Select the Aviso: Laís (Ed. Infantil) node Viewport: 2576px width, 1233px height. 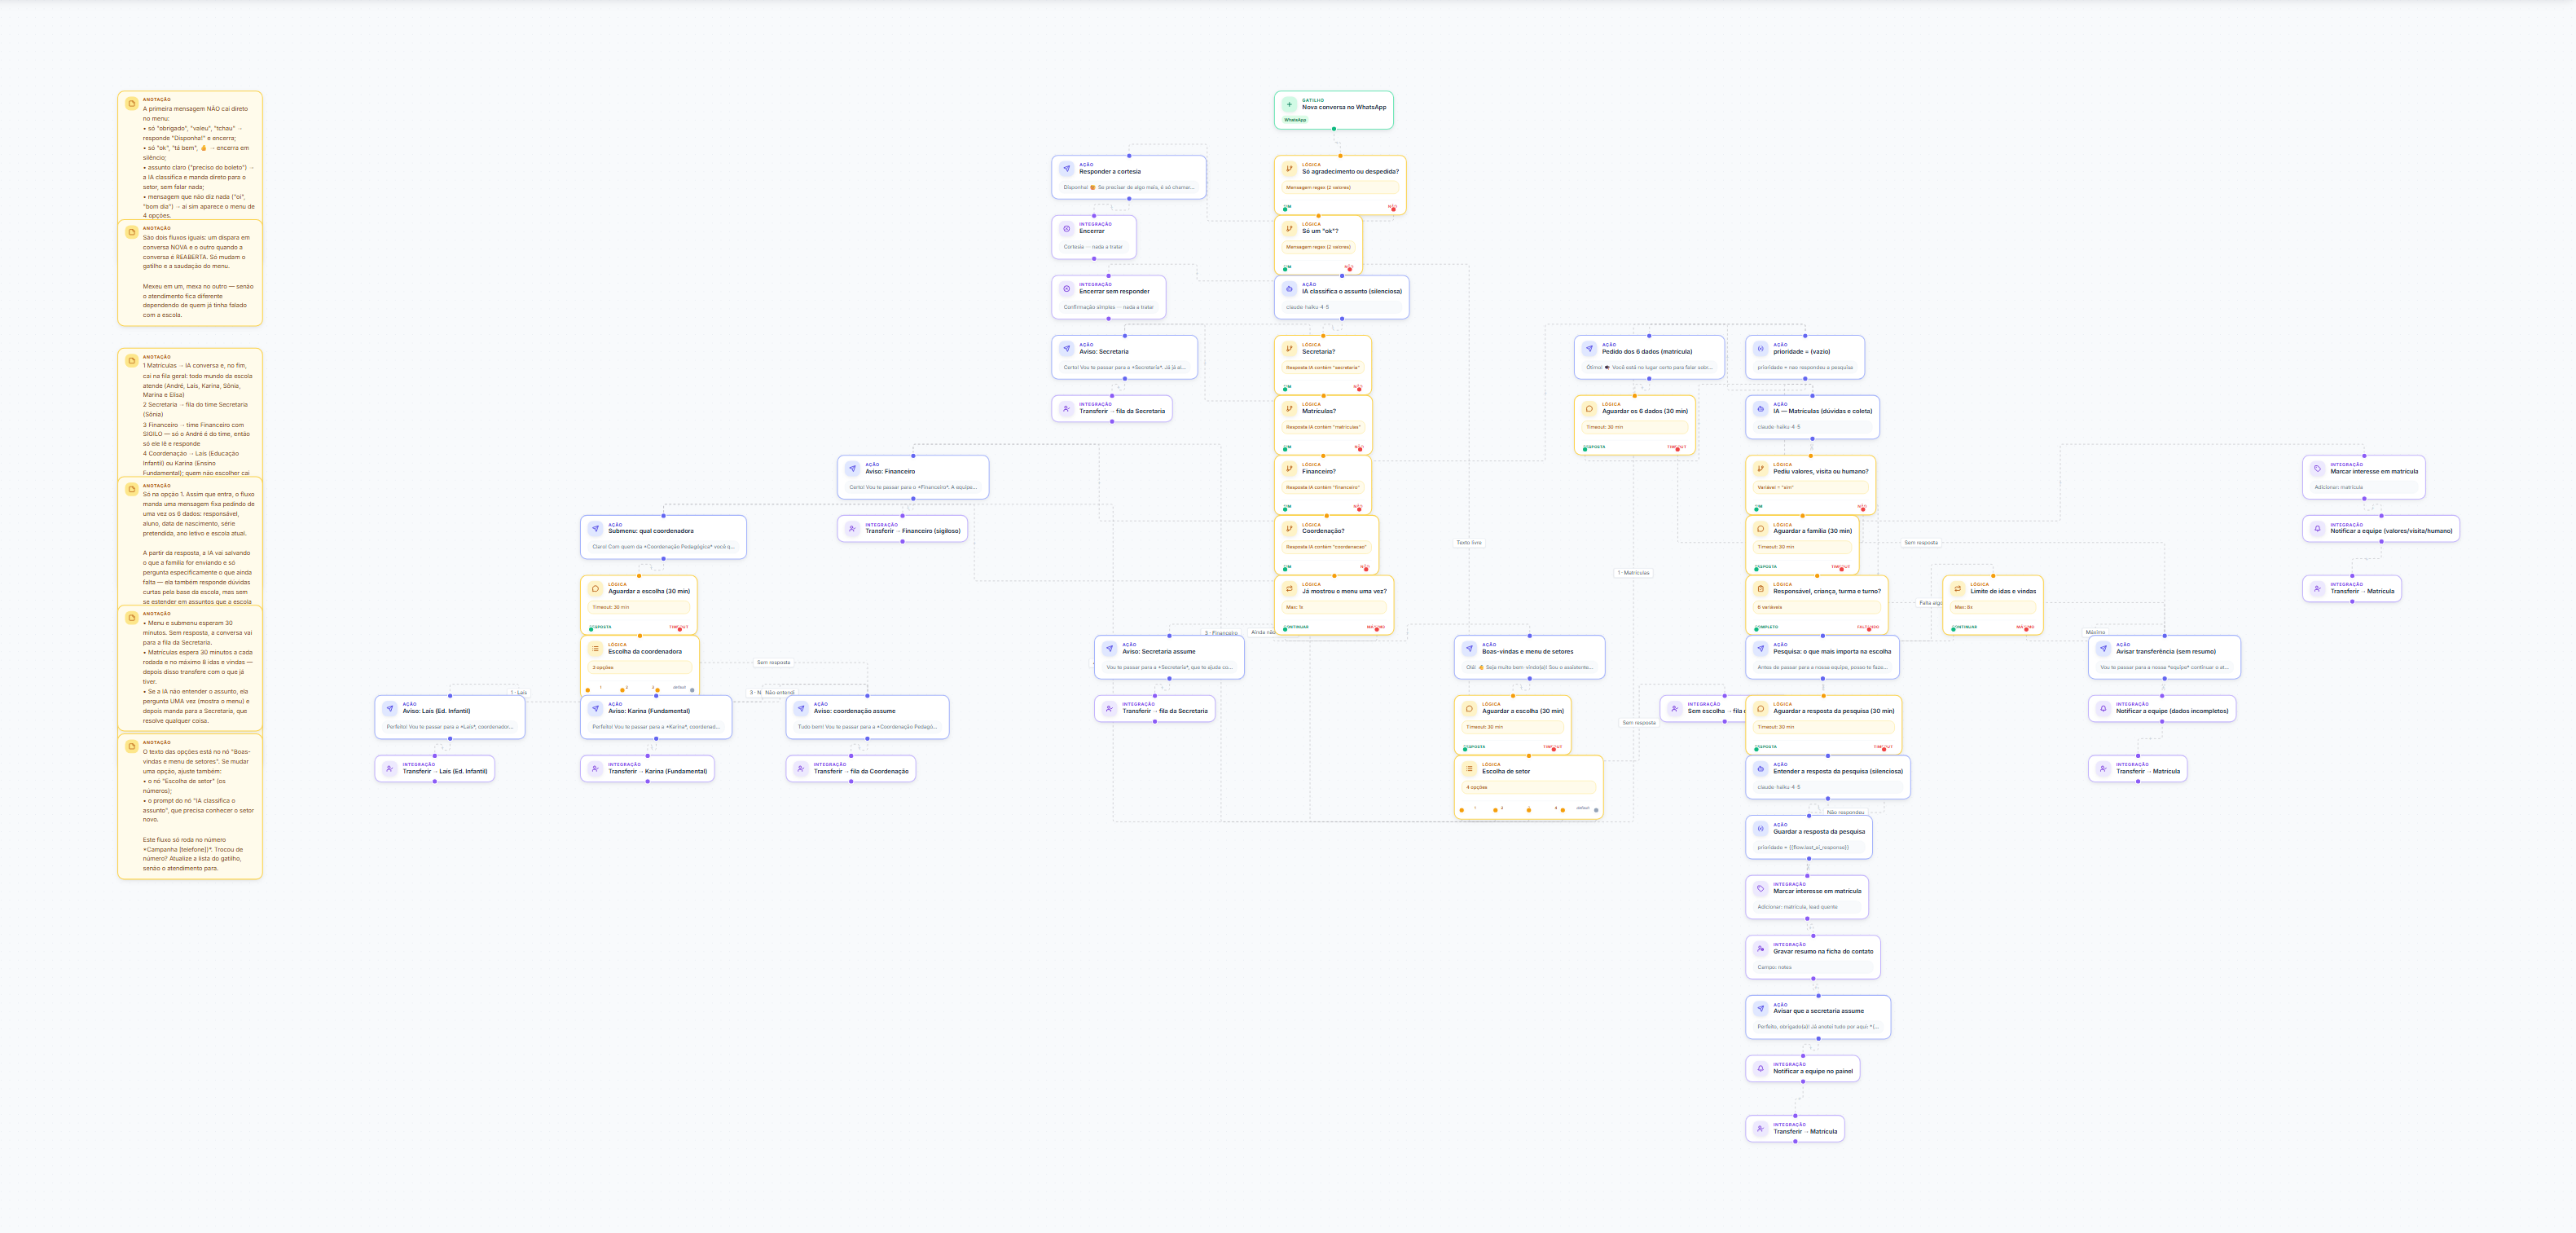point(450,717)
